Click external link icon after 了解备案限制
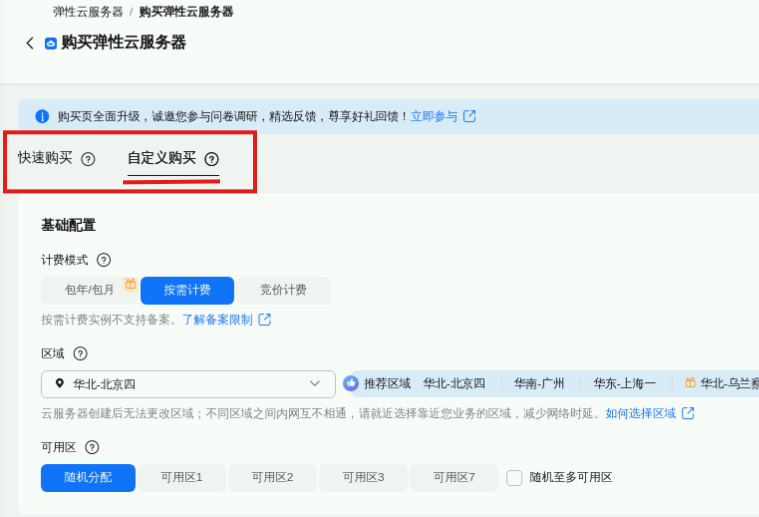This screenshot has height=517, width=759. pyautogui.click(x=265, y=320)
